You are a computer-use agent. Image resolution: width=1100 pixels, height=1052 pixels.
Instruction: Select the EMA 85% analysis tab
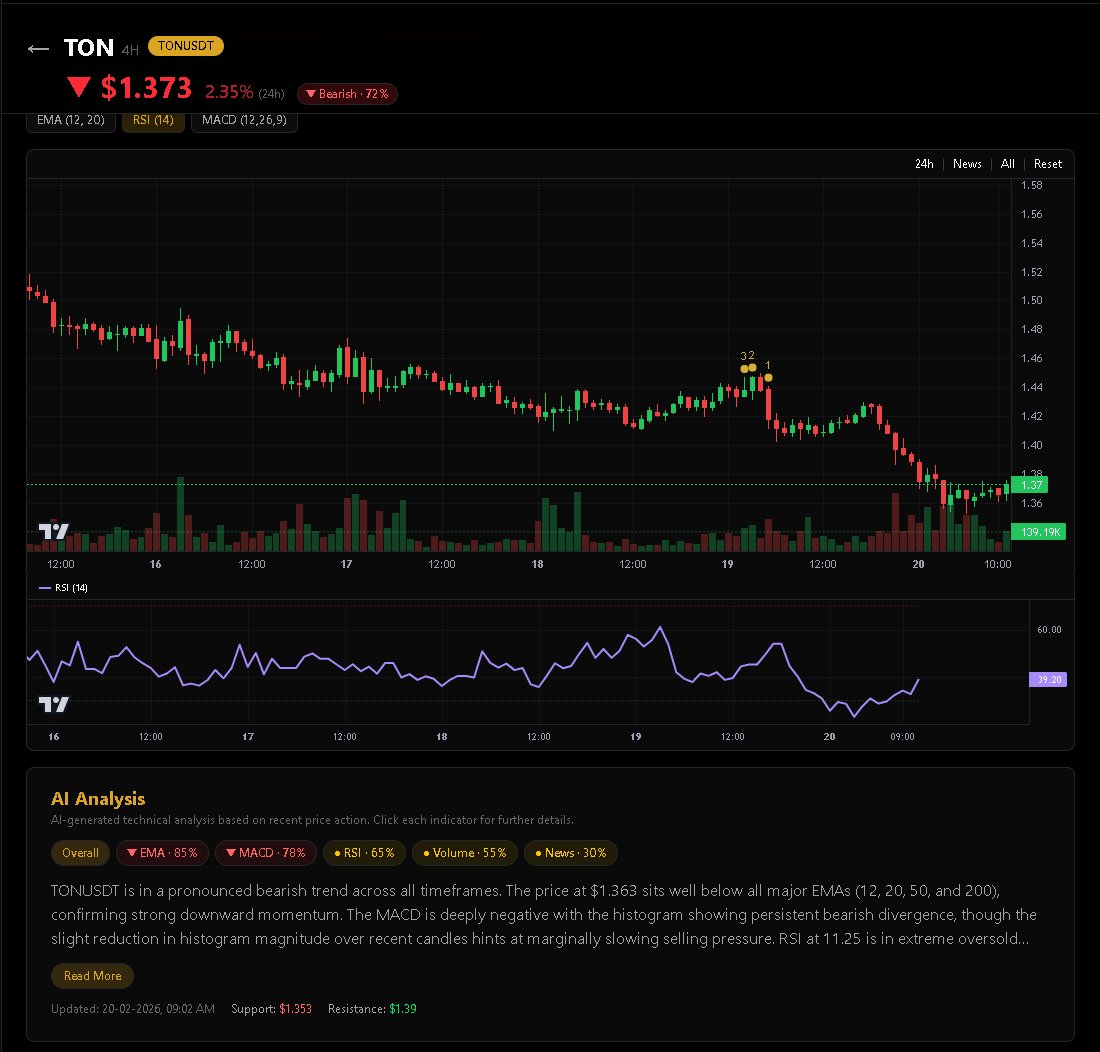(x=162, y=853)
